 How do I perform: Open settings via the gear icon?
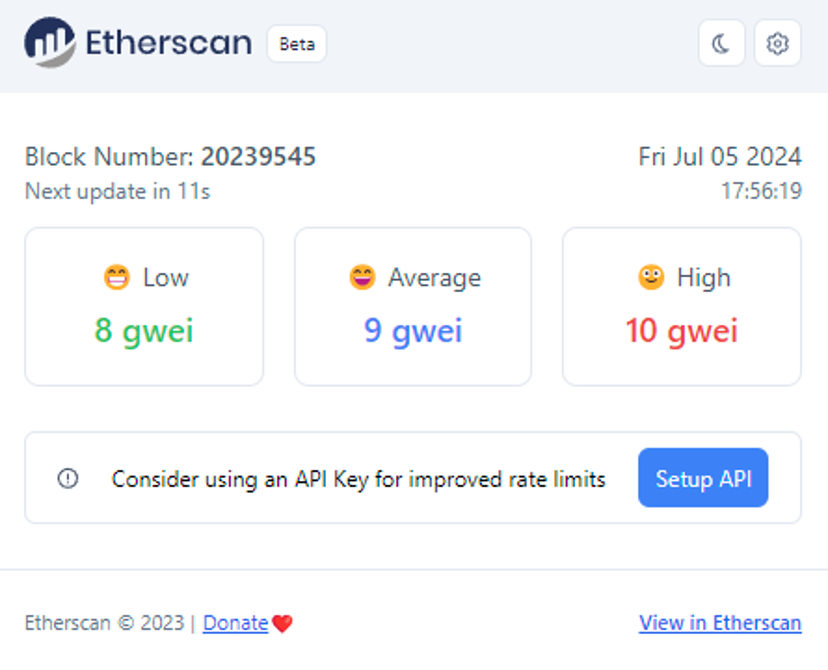(x=777, y=44)
